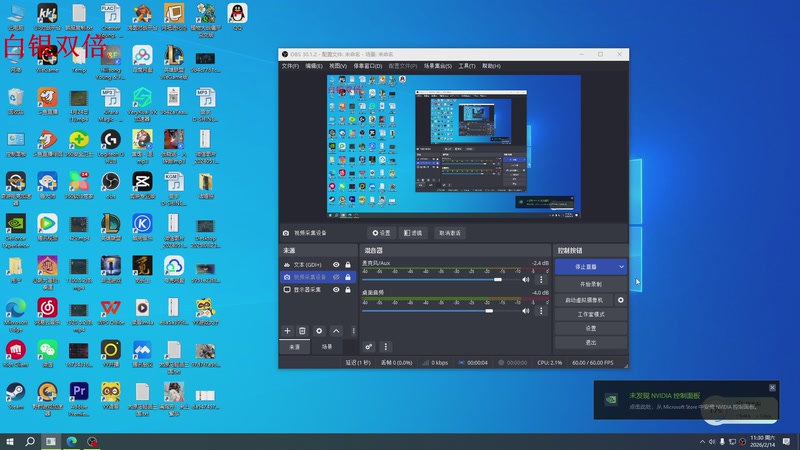Viewport: 800px width, 450px height.
Task: Show the 视频采集设备 source via eye icon
Action: (336, 277)
